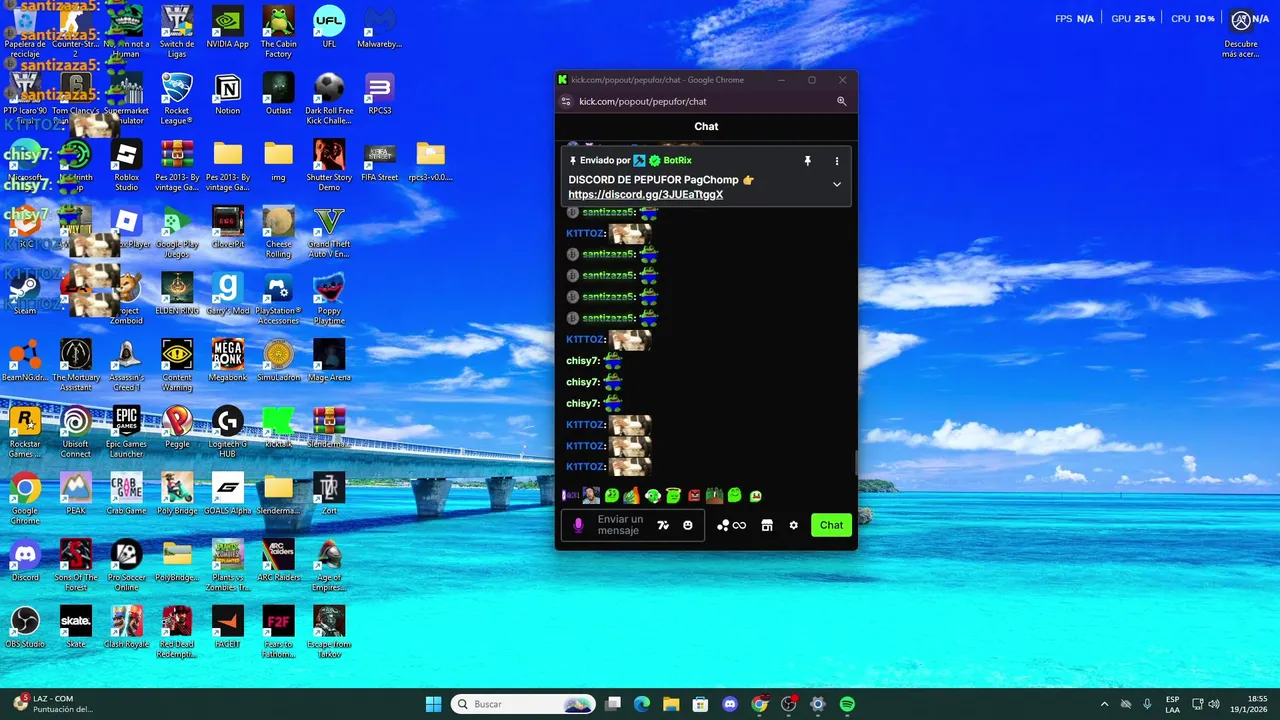Open three-dot menu on pinned message
The width and height of the screenshot is (1280, 720).
837,160
